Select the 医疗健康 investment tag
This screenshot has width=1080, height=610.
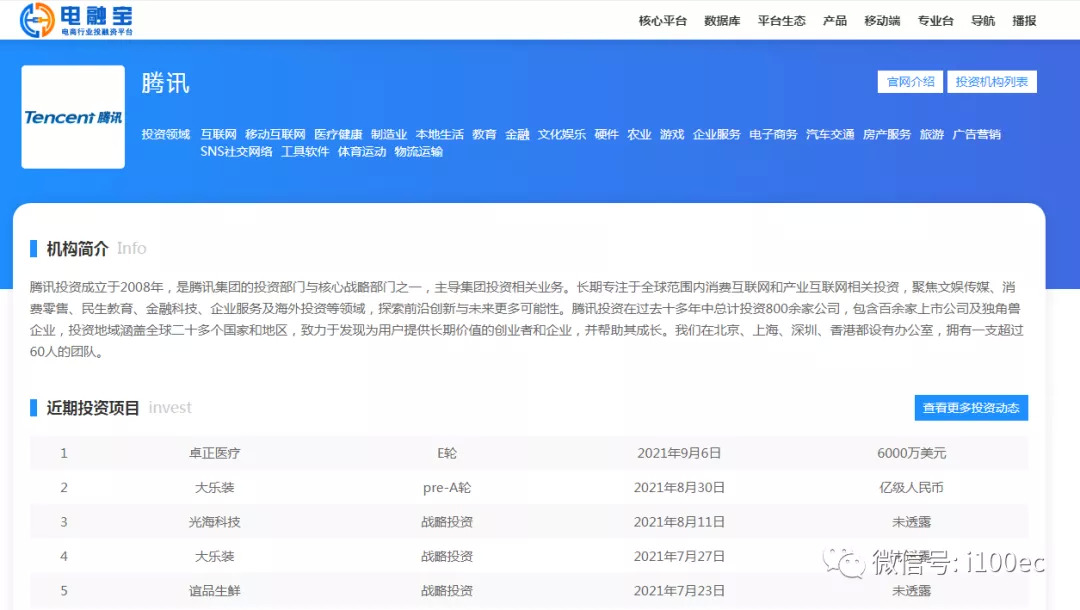[x=338, y=135]
